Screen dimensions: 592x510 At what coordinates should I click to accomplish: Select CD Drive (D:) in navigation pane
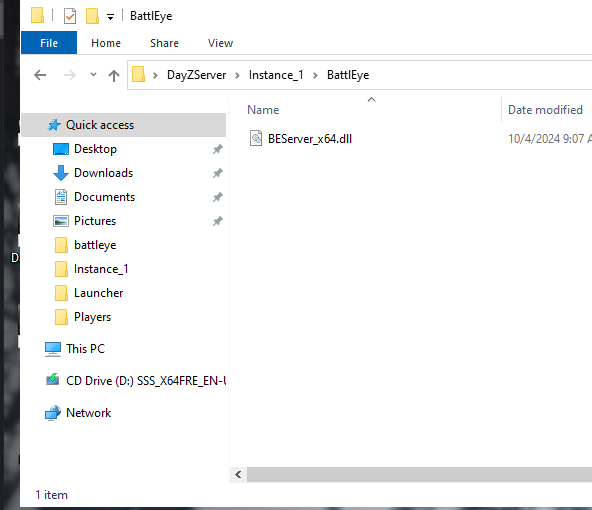tap(146, 381)
